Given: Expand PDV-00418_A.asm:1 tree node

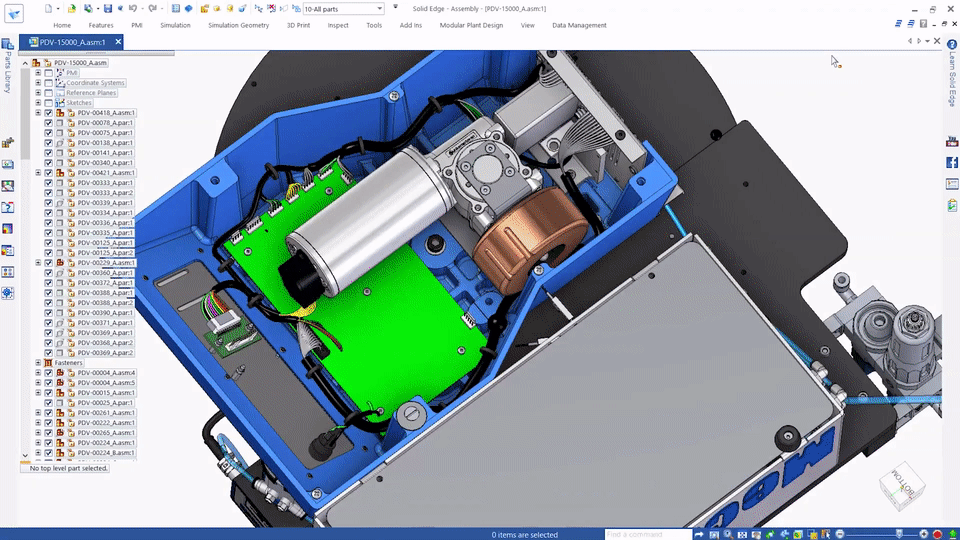Looking at the screenshot, I should pyautogui.click(x=38, y=113).
